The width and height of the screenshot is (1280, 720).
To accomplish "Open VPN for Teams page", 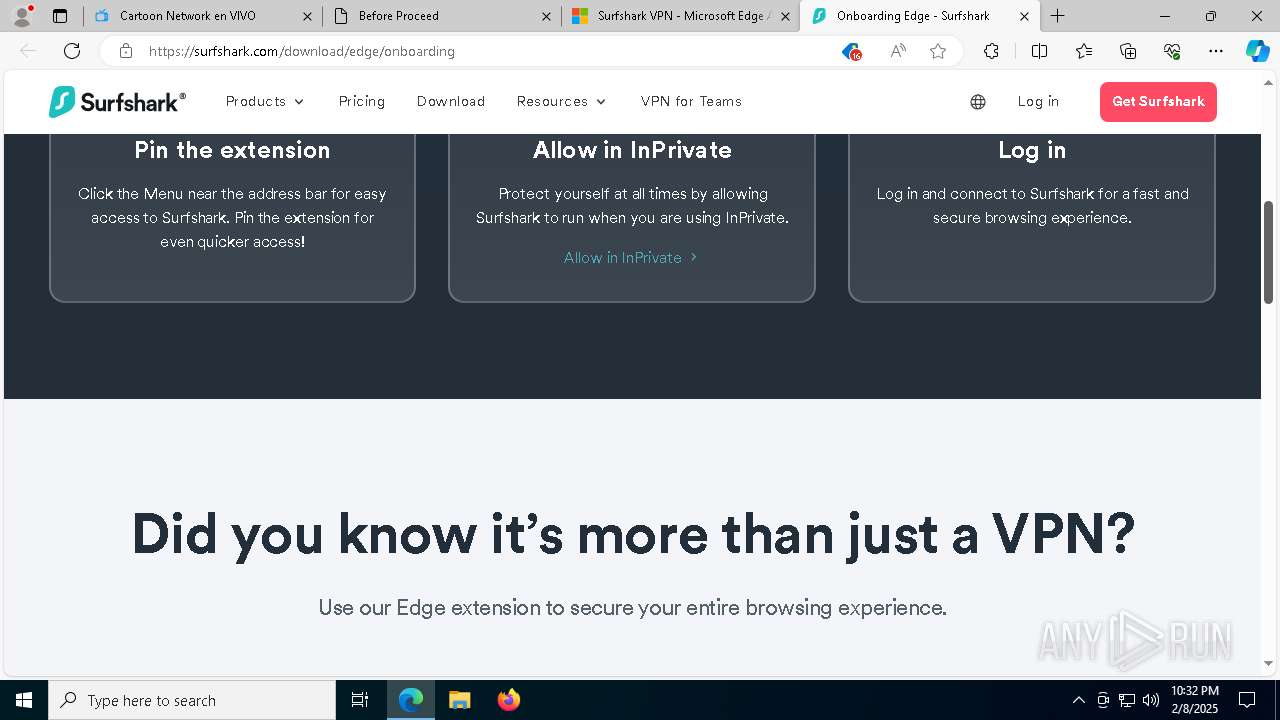I will coord(691,101).
